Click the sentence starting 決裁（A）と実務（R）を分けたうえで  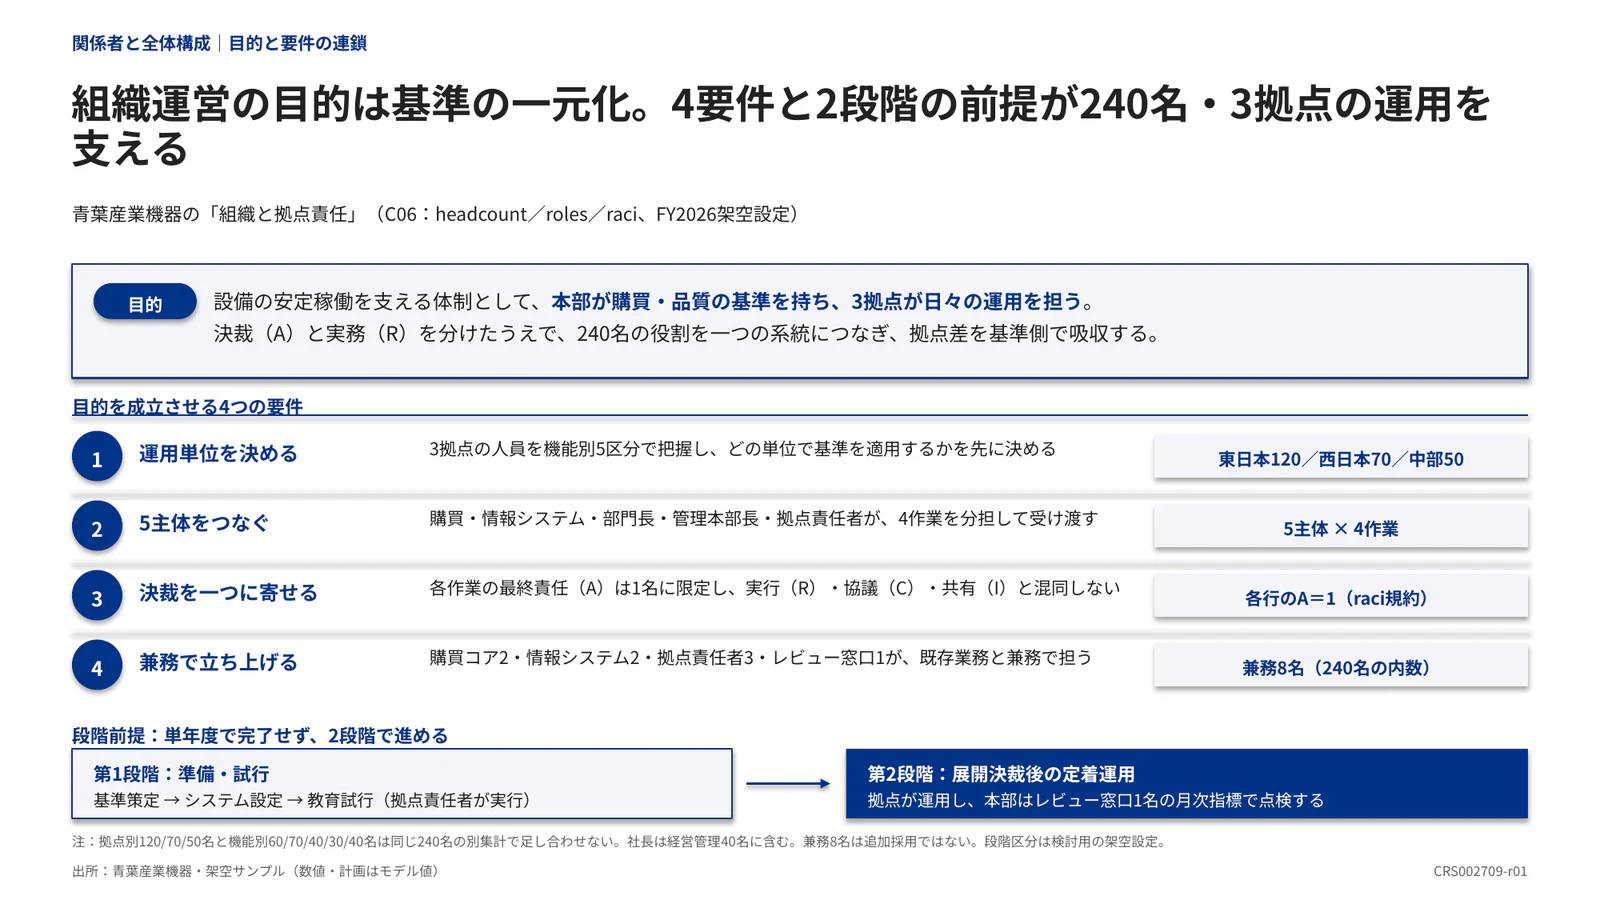click(689, 333)
